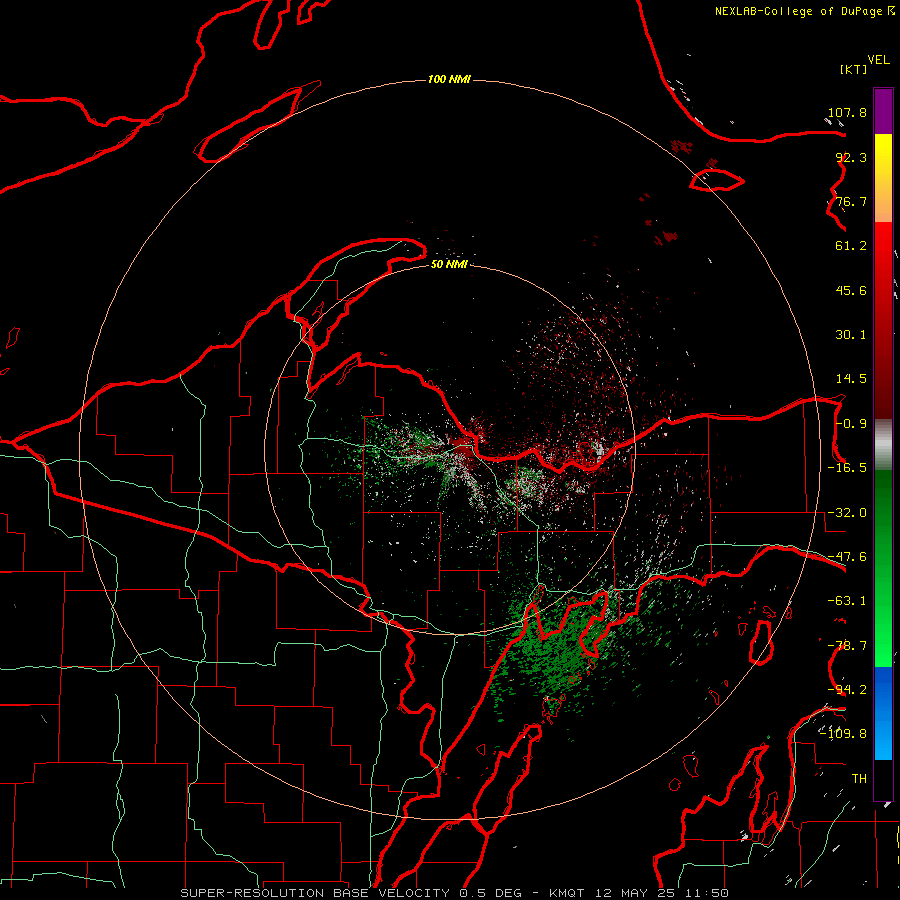Click the -78.7 legend value

tap(847, 646)
